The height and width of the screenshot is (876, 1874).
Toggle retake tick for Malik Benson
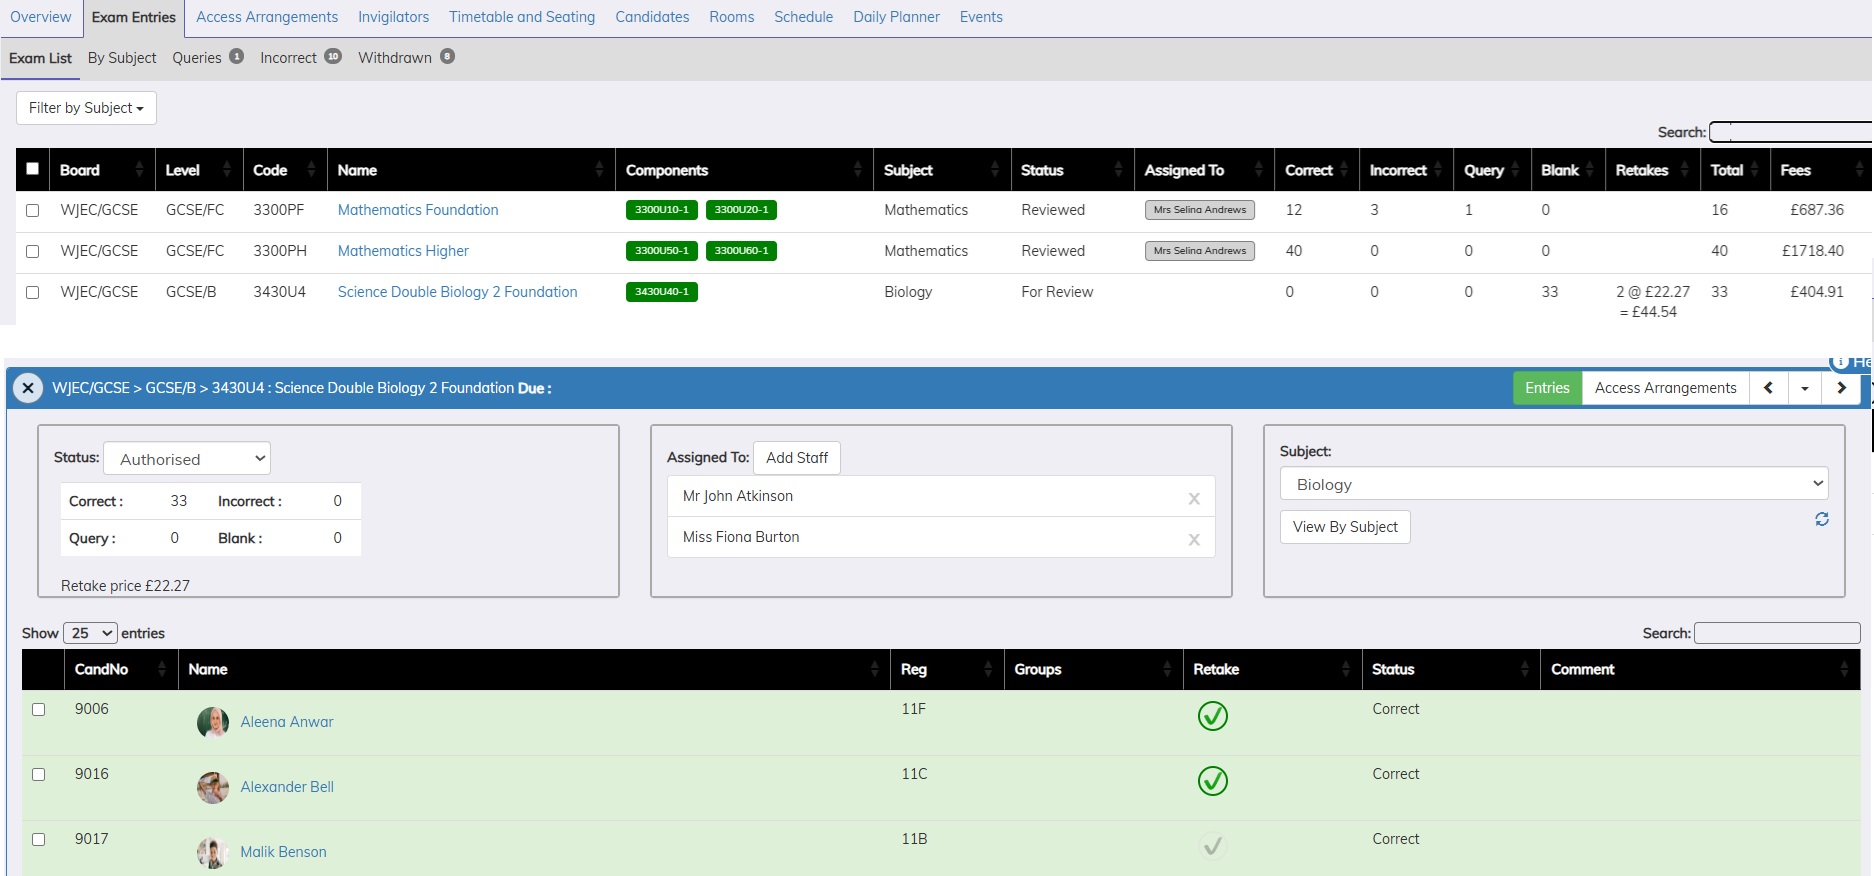1212,846
